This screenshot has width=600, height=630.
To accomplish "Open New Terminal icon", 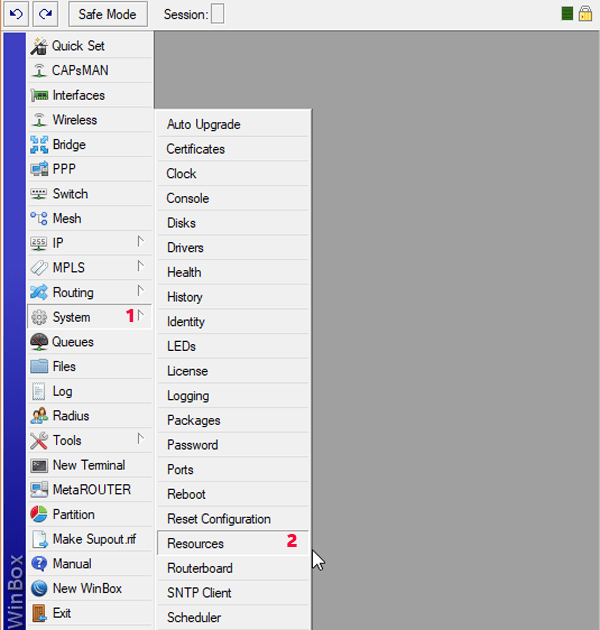I will (39, 465).
